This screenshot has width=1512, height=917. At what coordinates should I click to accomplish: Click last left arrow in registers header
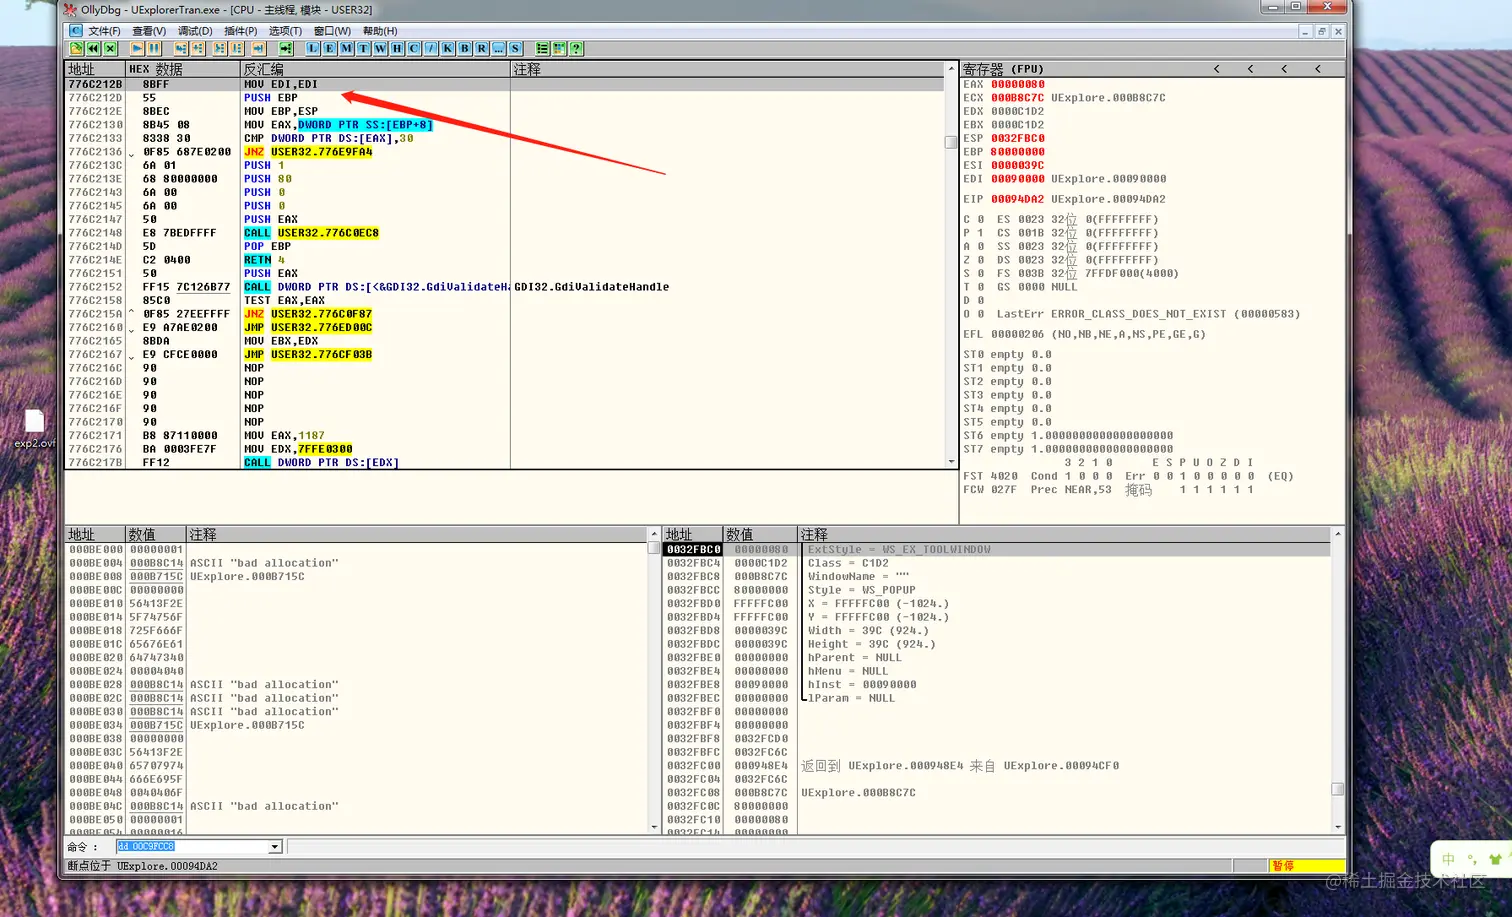(1318, 69)
